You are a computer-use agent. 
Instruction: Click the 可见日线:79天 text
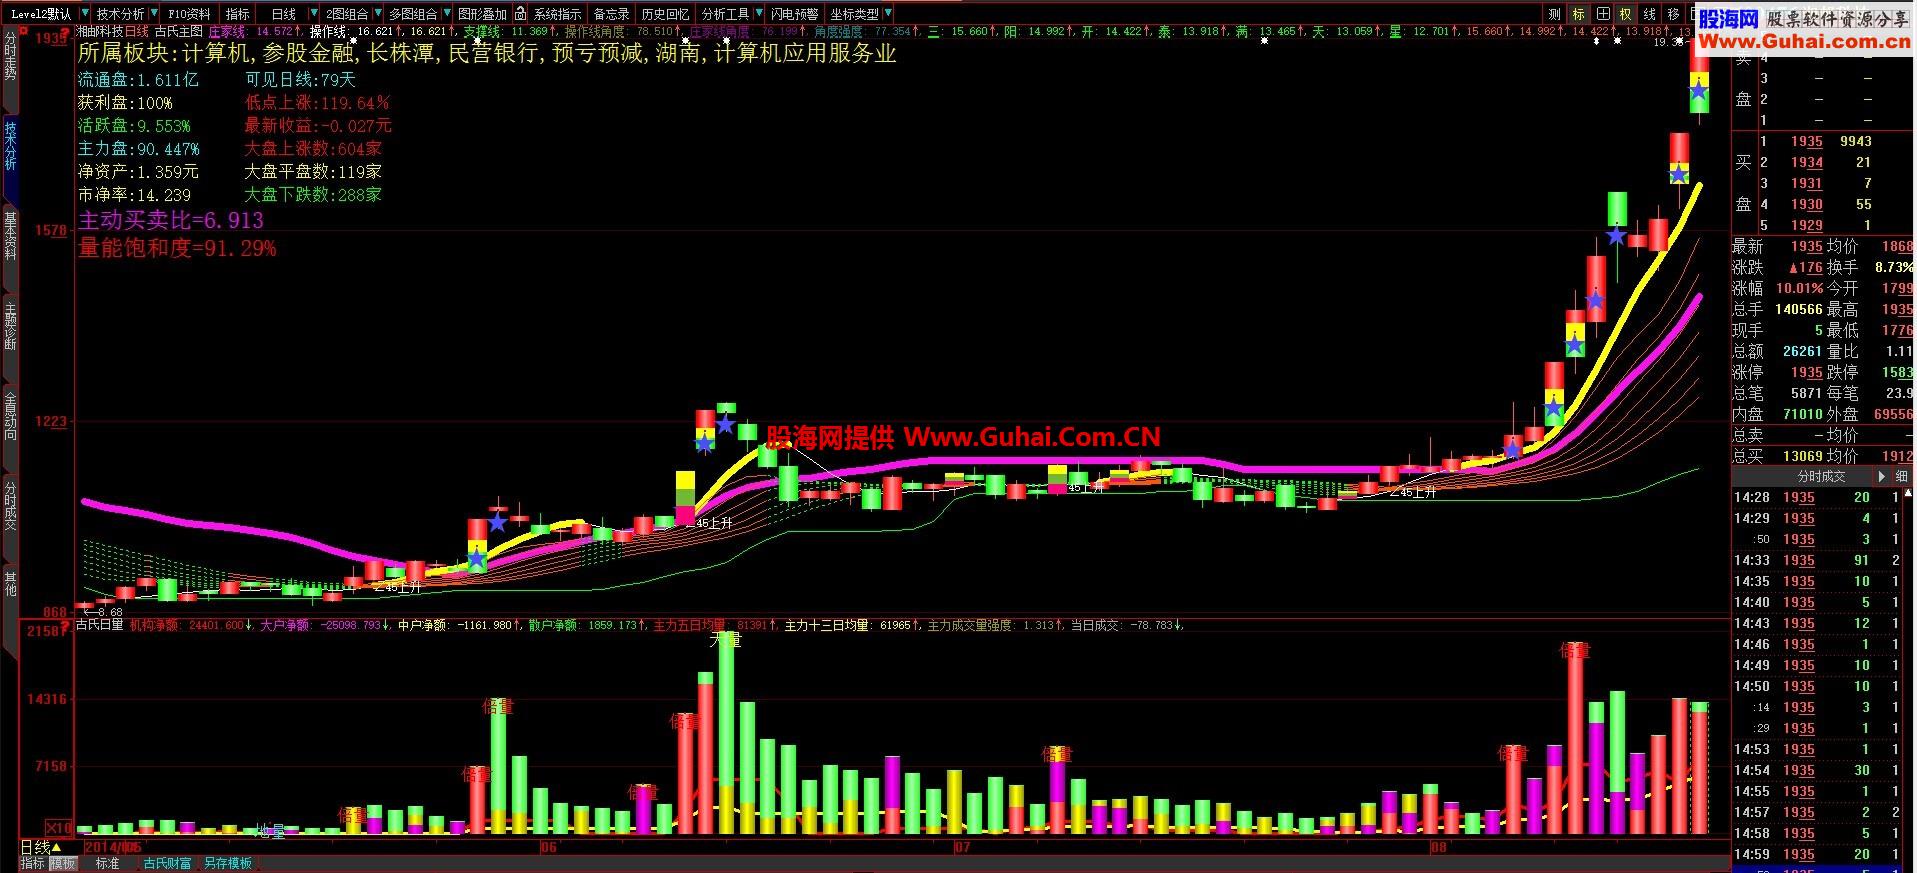pos(300,80)
